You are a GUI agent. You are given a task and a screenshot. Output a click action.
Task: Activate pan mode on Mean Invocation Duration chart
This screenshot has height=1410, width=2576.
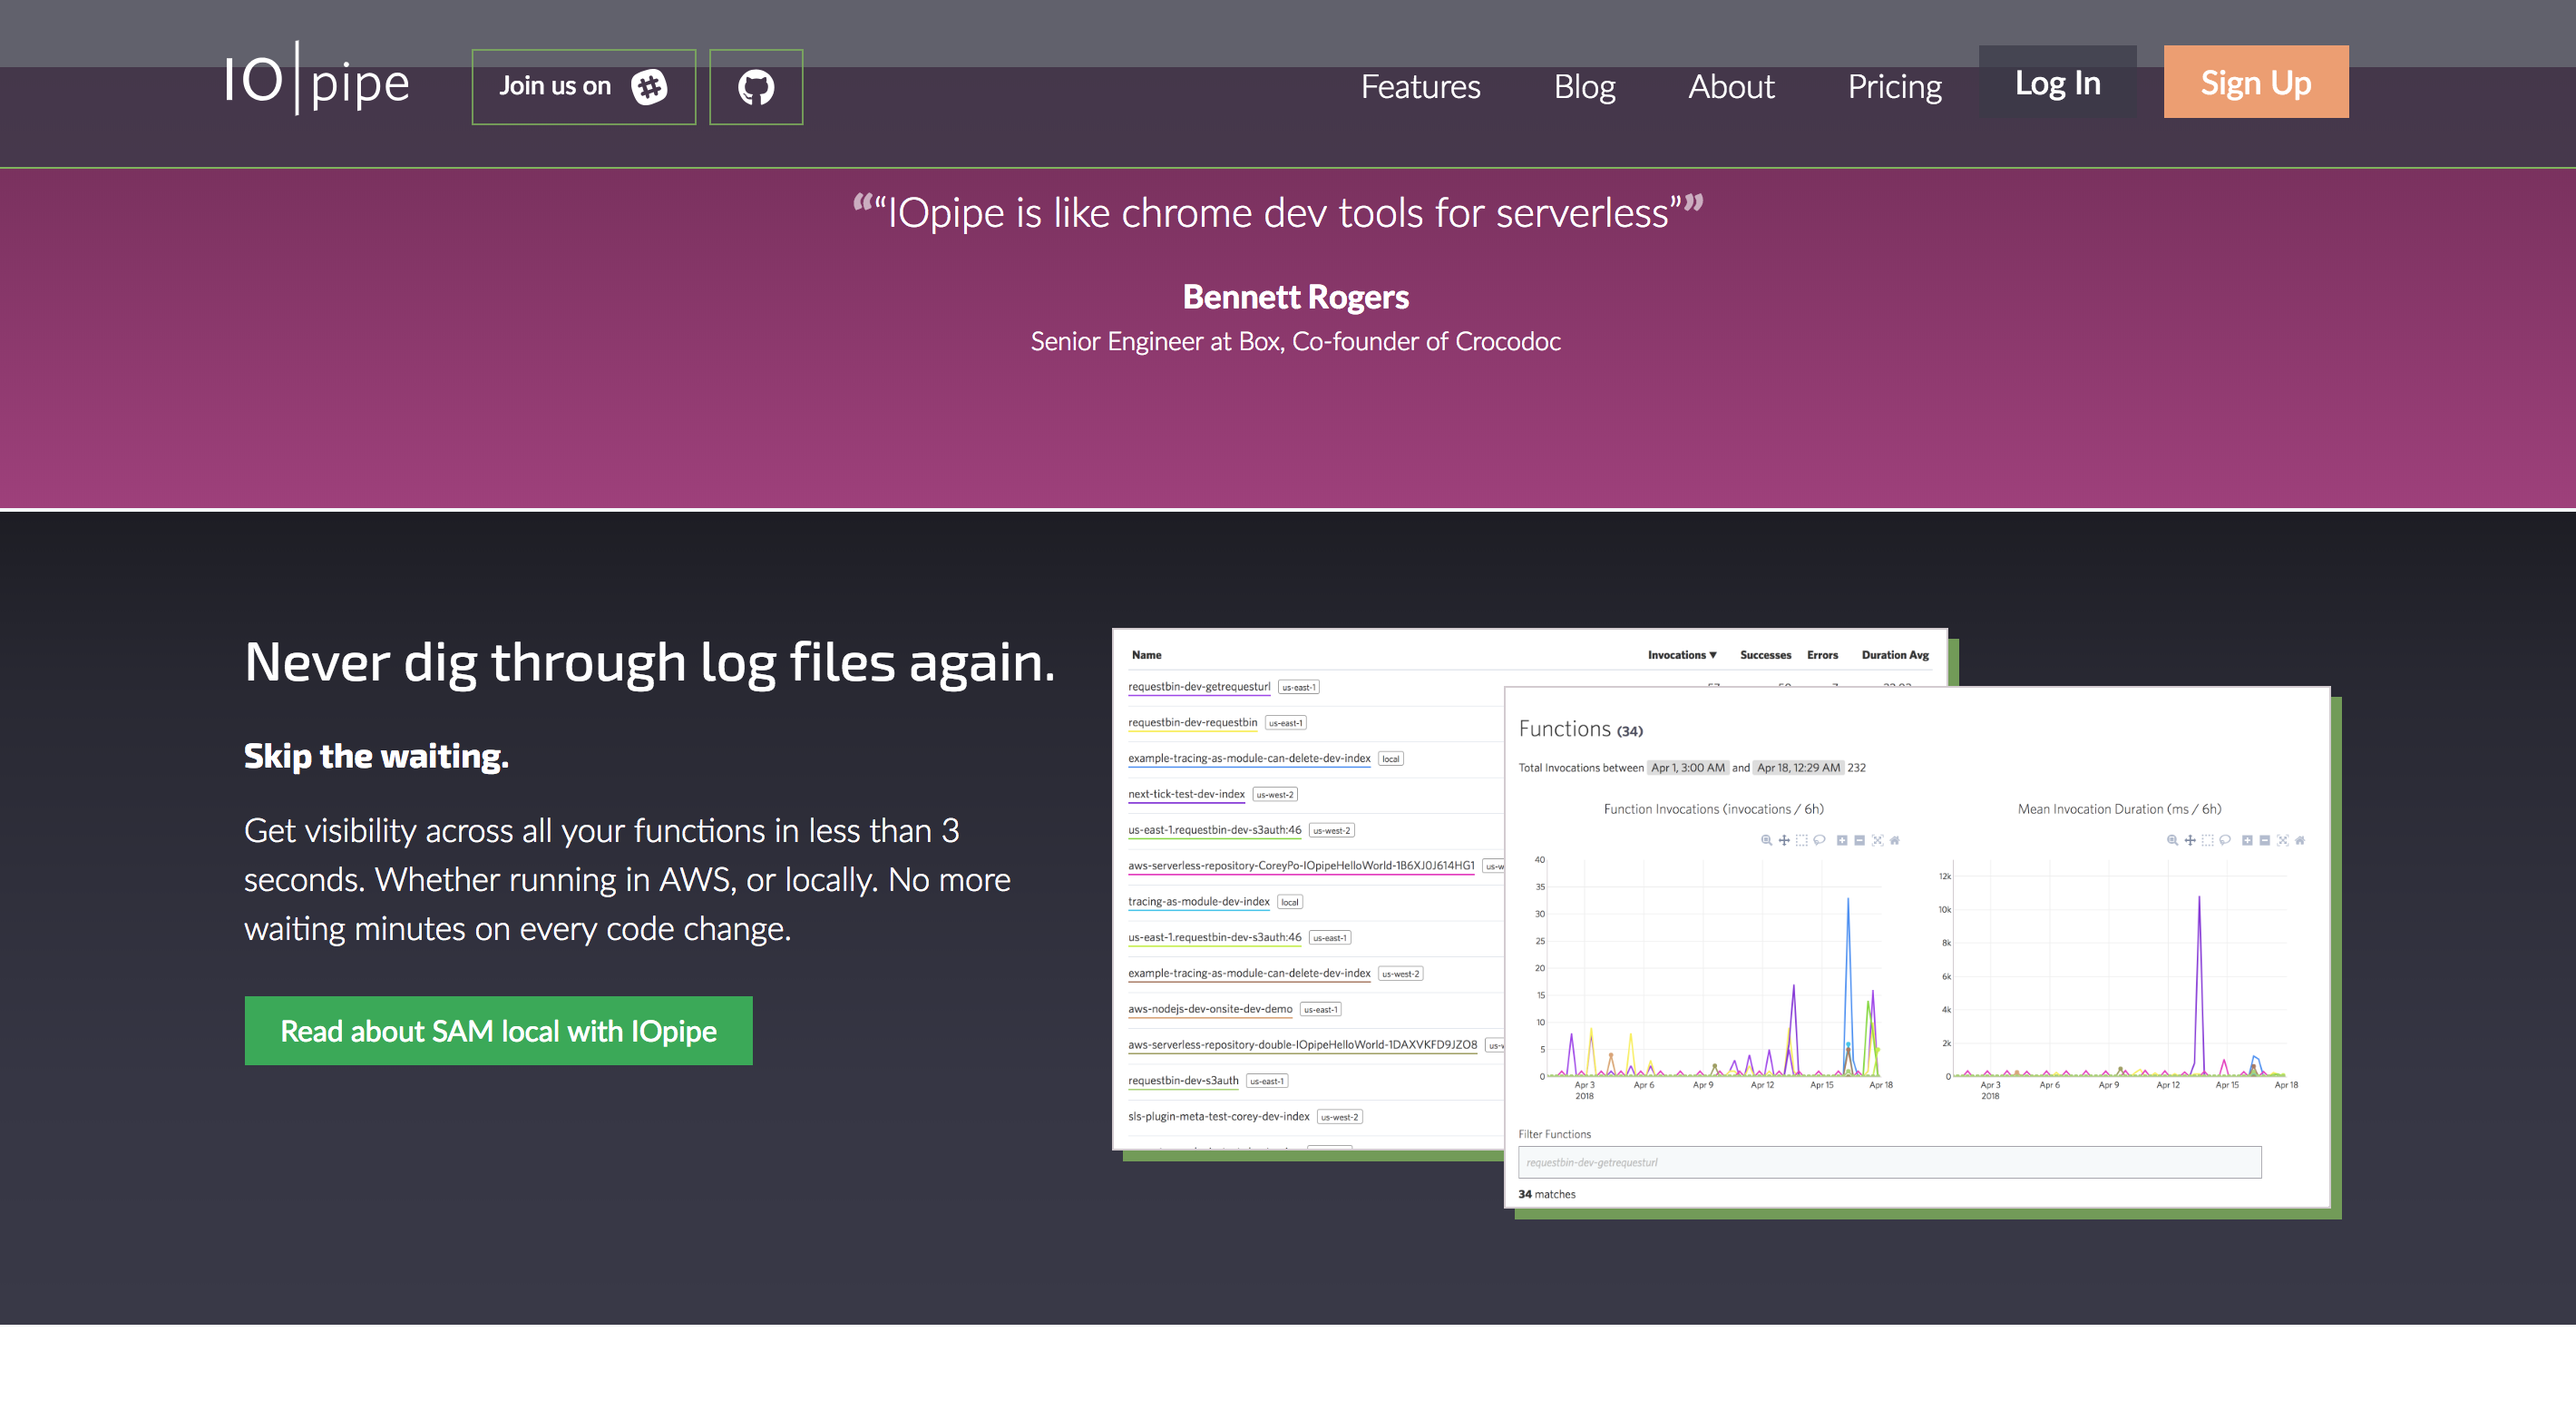point(2191,841)
